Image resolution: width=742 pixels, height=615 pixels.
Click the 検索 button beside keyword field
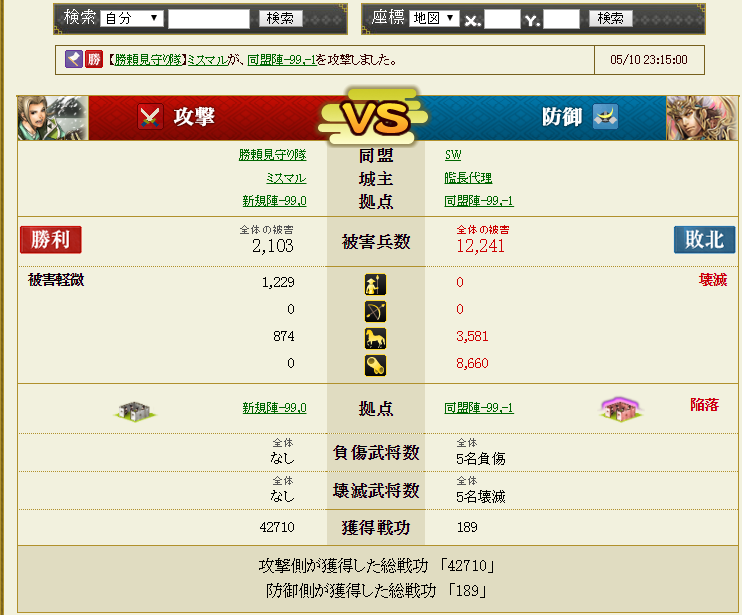pos(281,18)
